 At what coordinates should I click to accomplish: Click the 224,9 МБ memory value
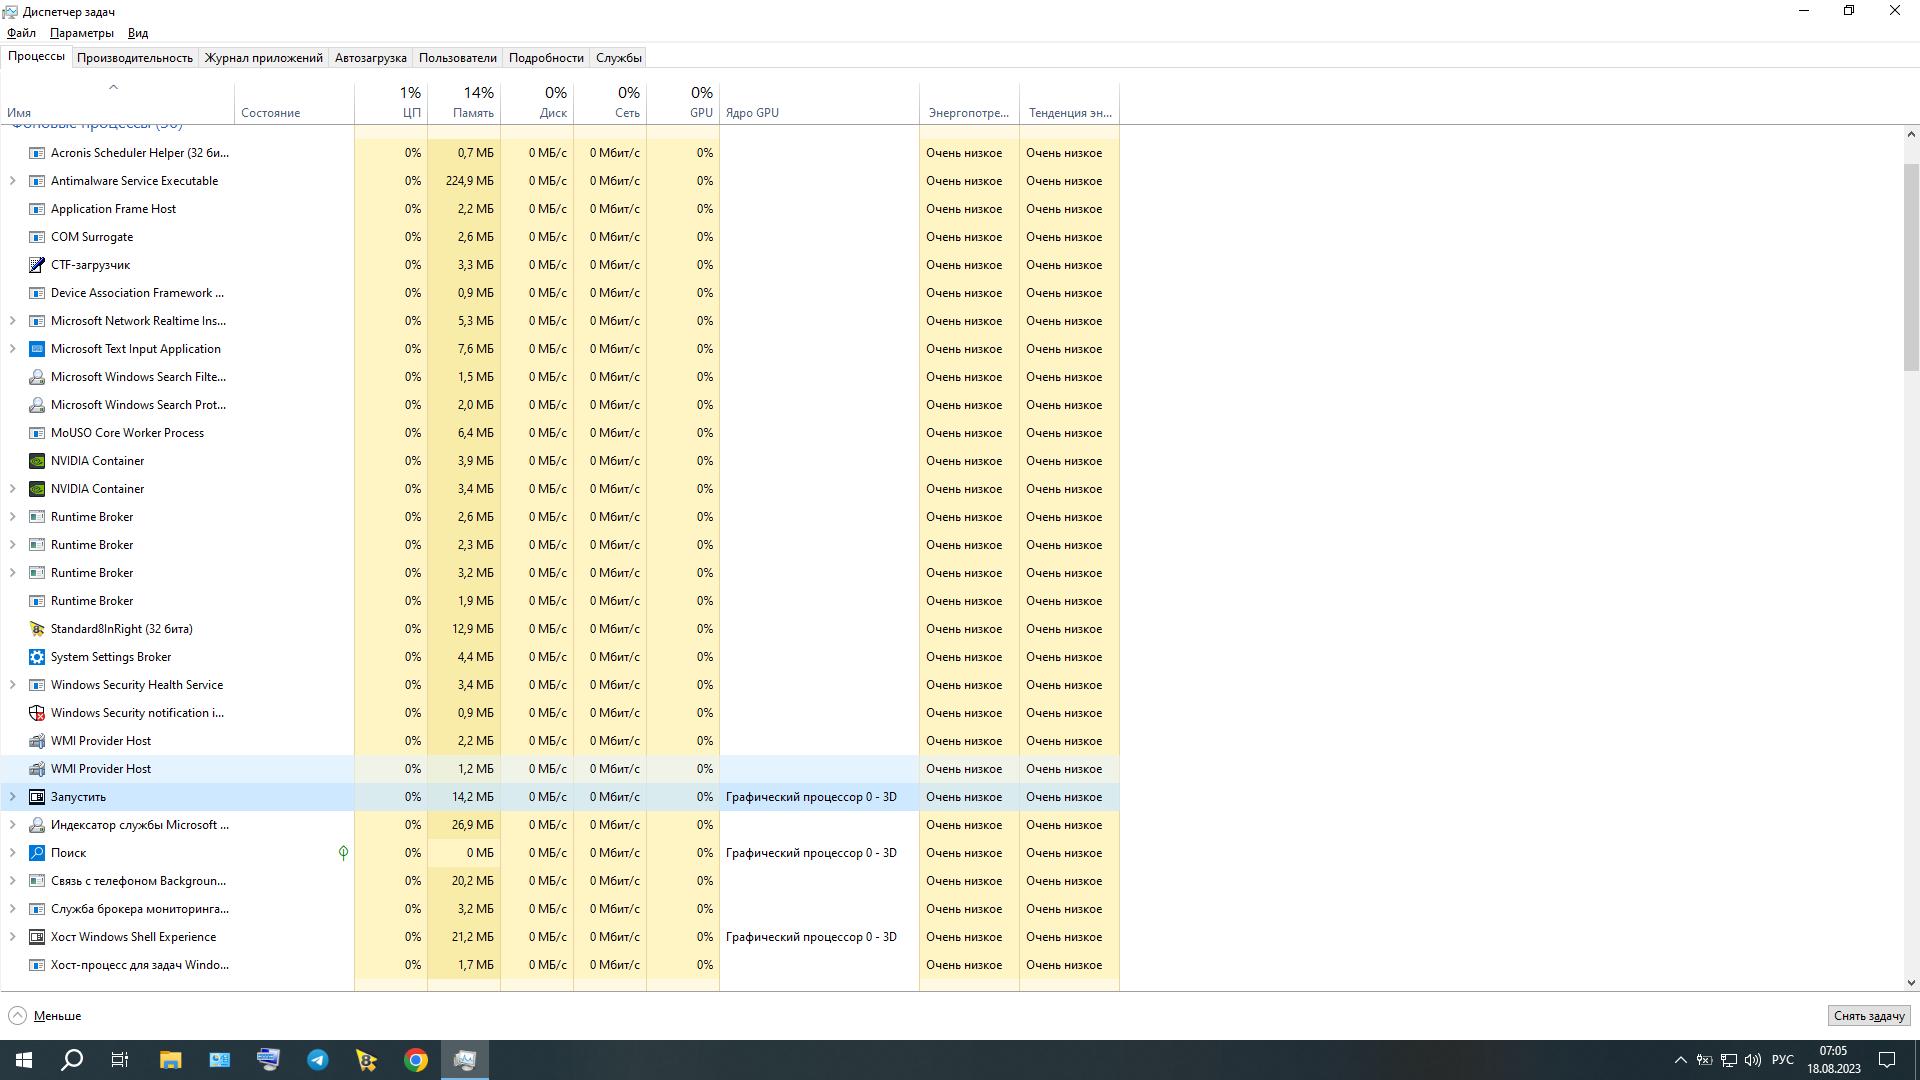coord(470,181)
